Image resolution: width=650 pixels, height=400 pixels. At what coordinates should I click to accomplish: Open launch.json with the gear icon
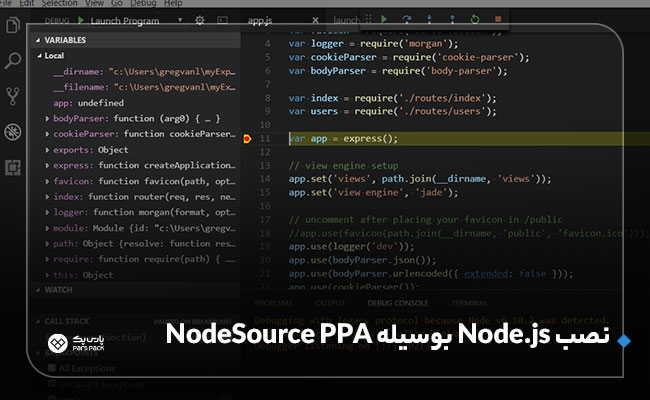199,20
